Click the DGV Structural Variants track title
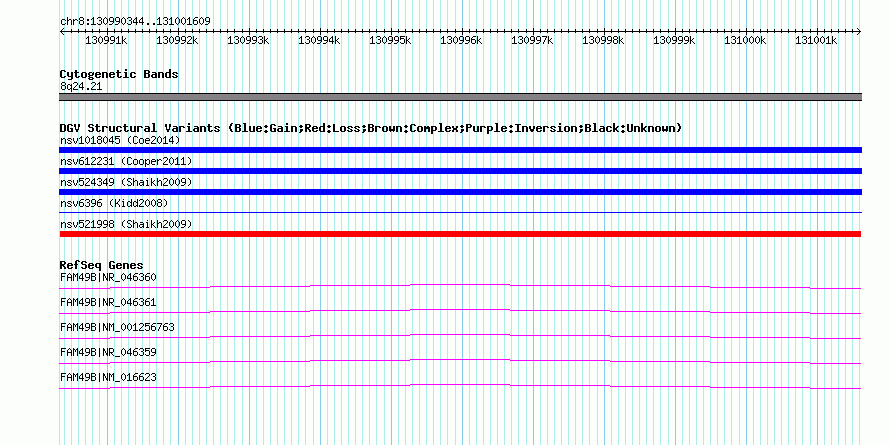Screen dimensions: 890x445 pos(371,128)
